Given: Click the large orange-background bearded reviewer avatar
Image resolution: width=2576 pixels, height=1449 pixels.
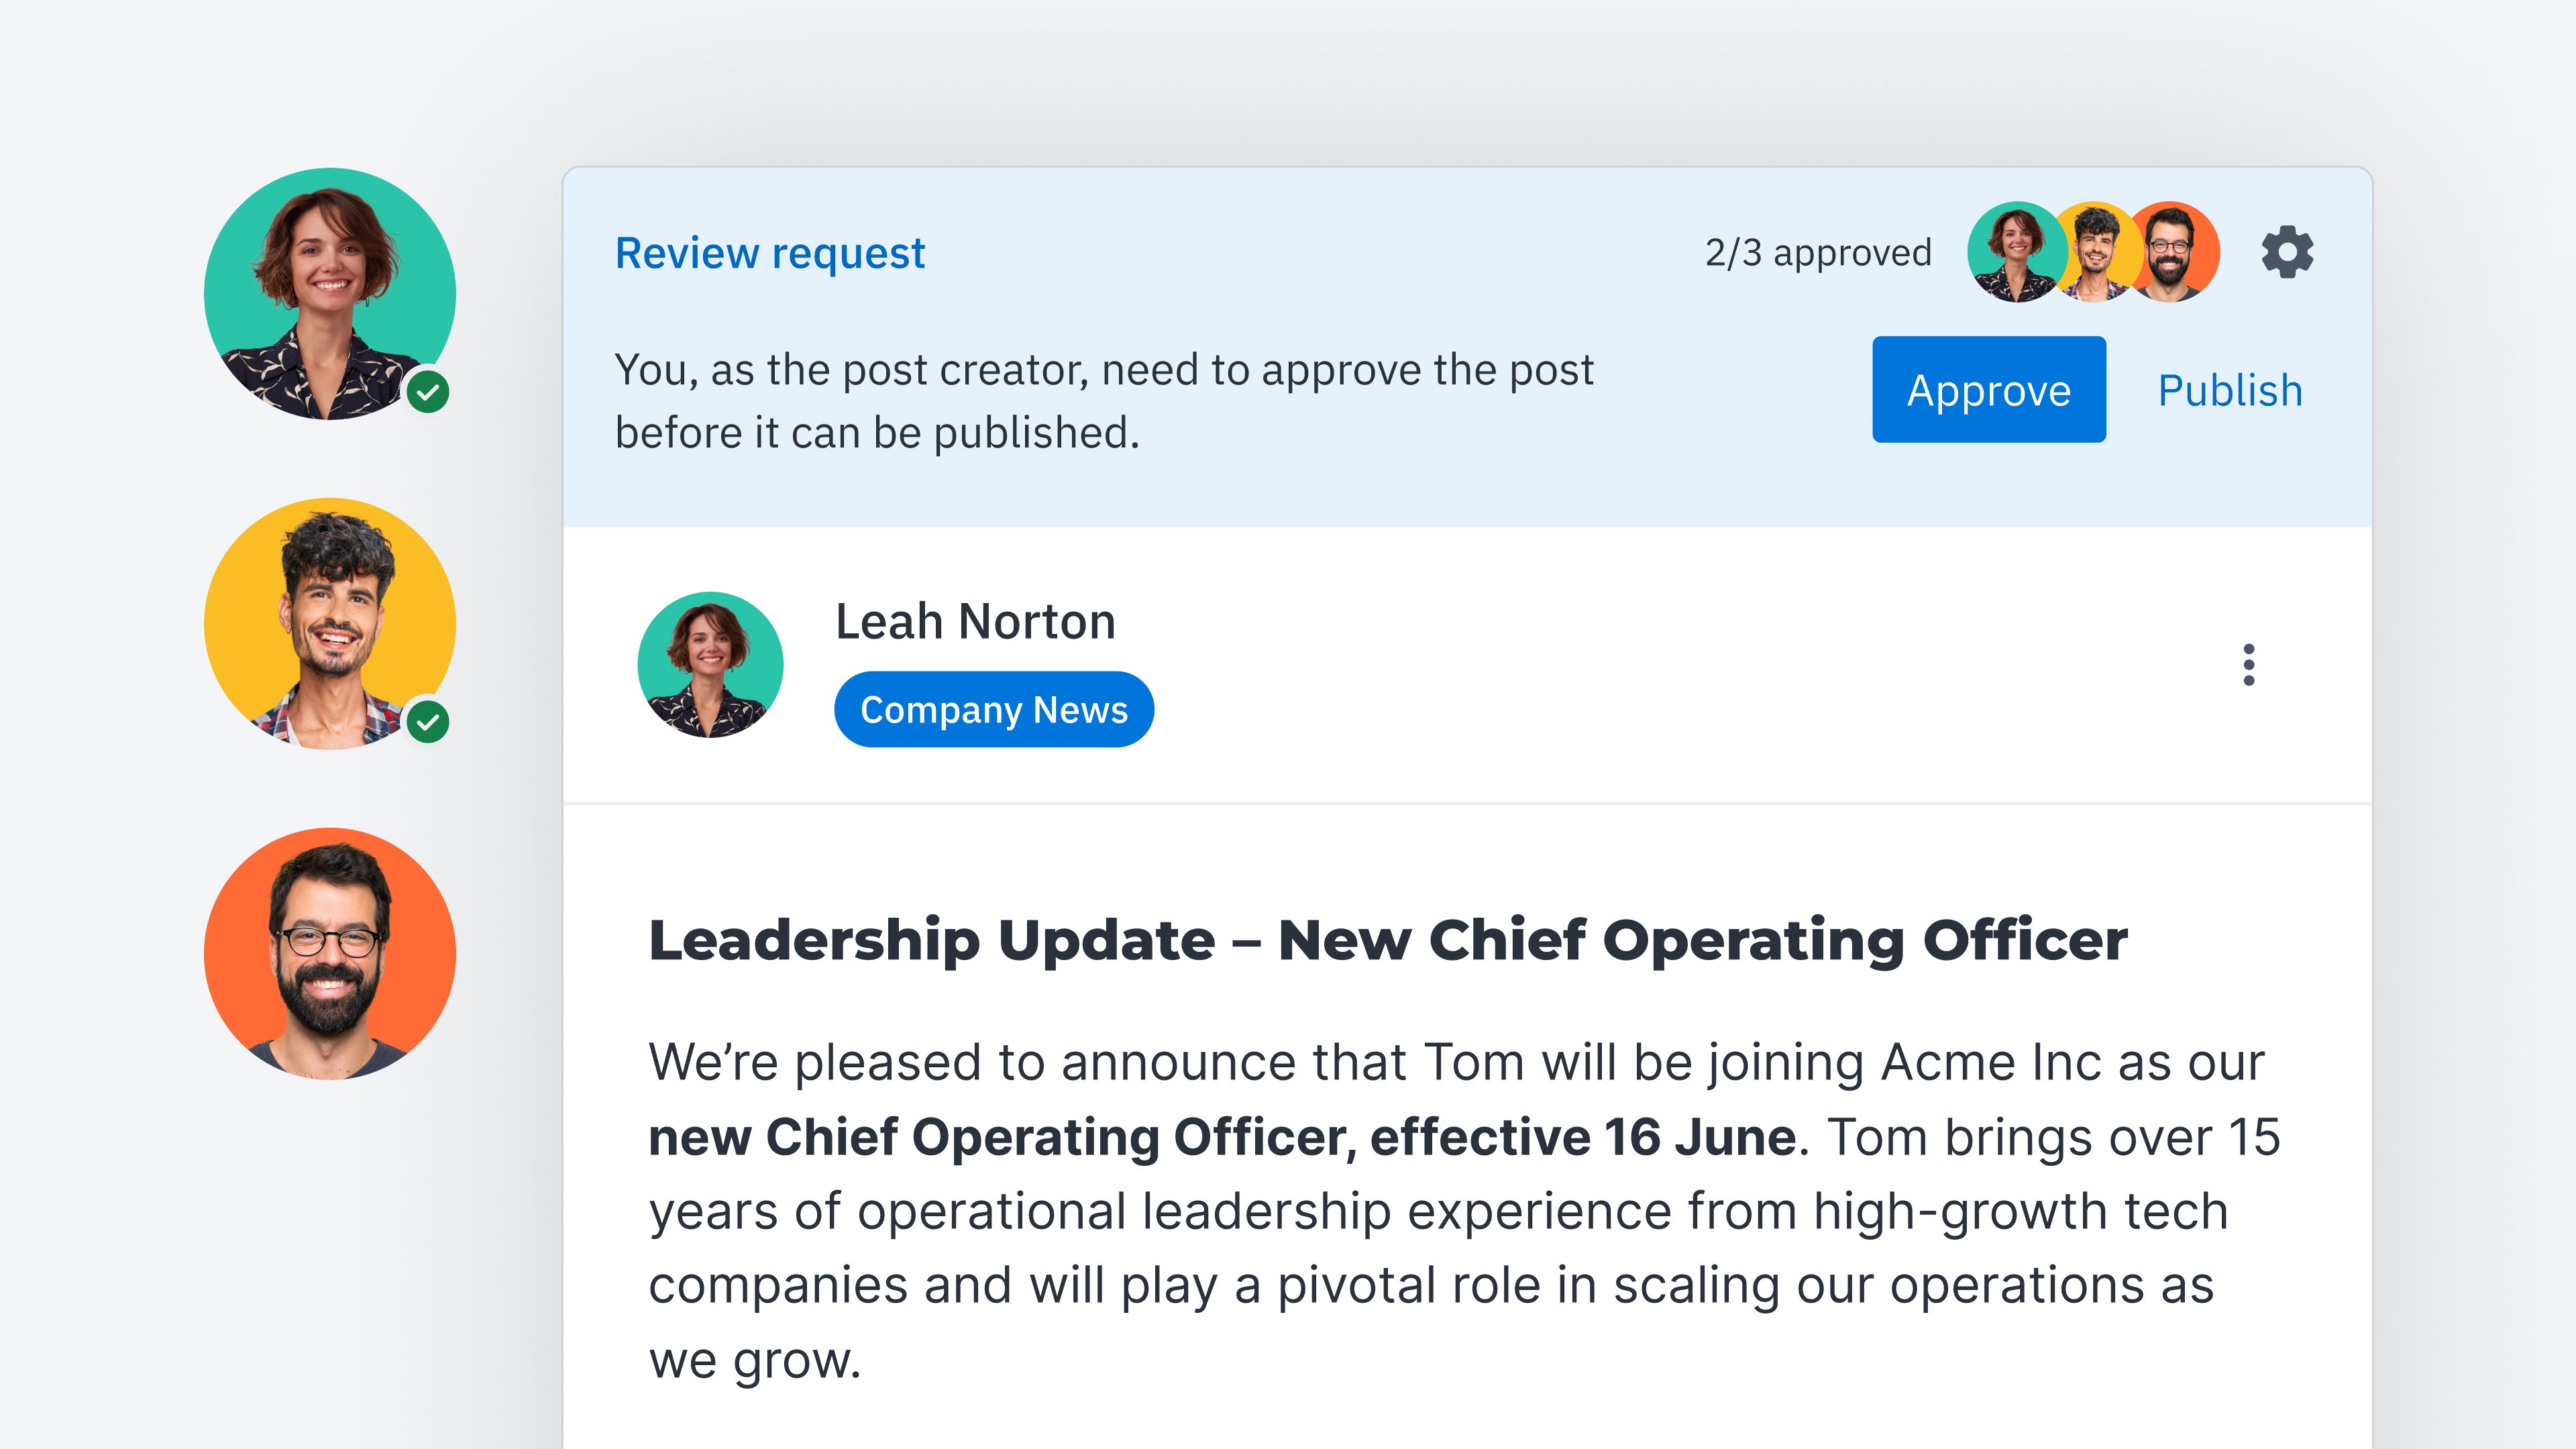Looking at the screenshot, I should tap(329, 953).
